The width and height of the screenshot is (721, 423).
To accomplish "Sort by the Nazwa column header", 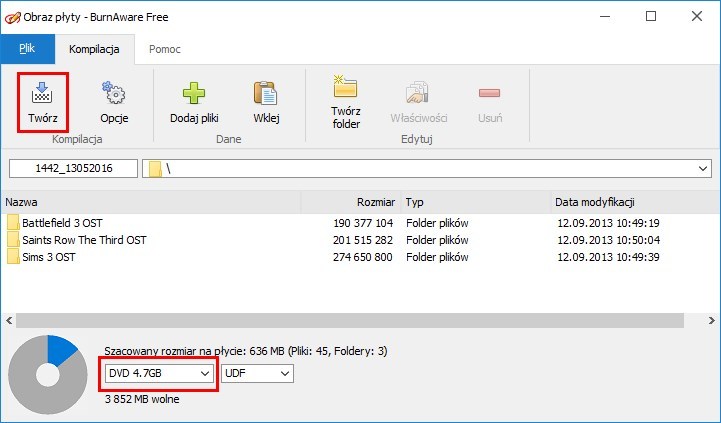I will tap(151, 202).
